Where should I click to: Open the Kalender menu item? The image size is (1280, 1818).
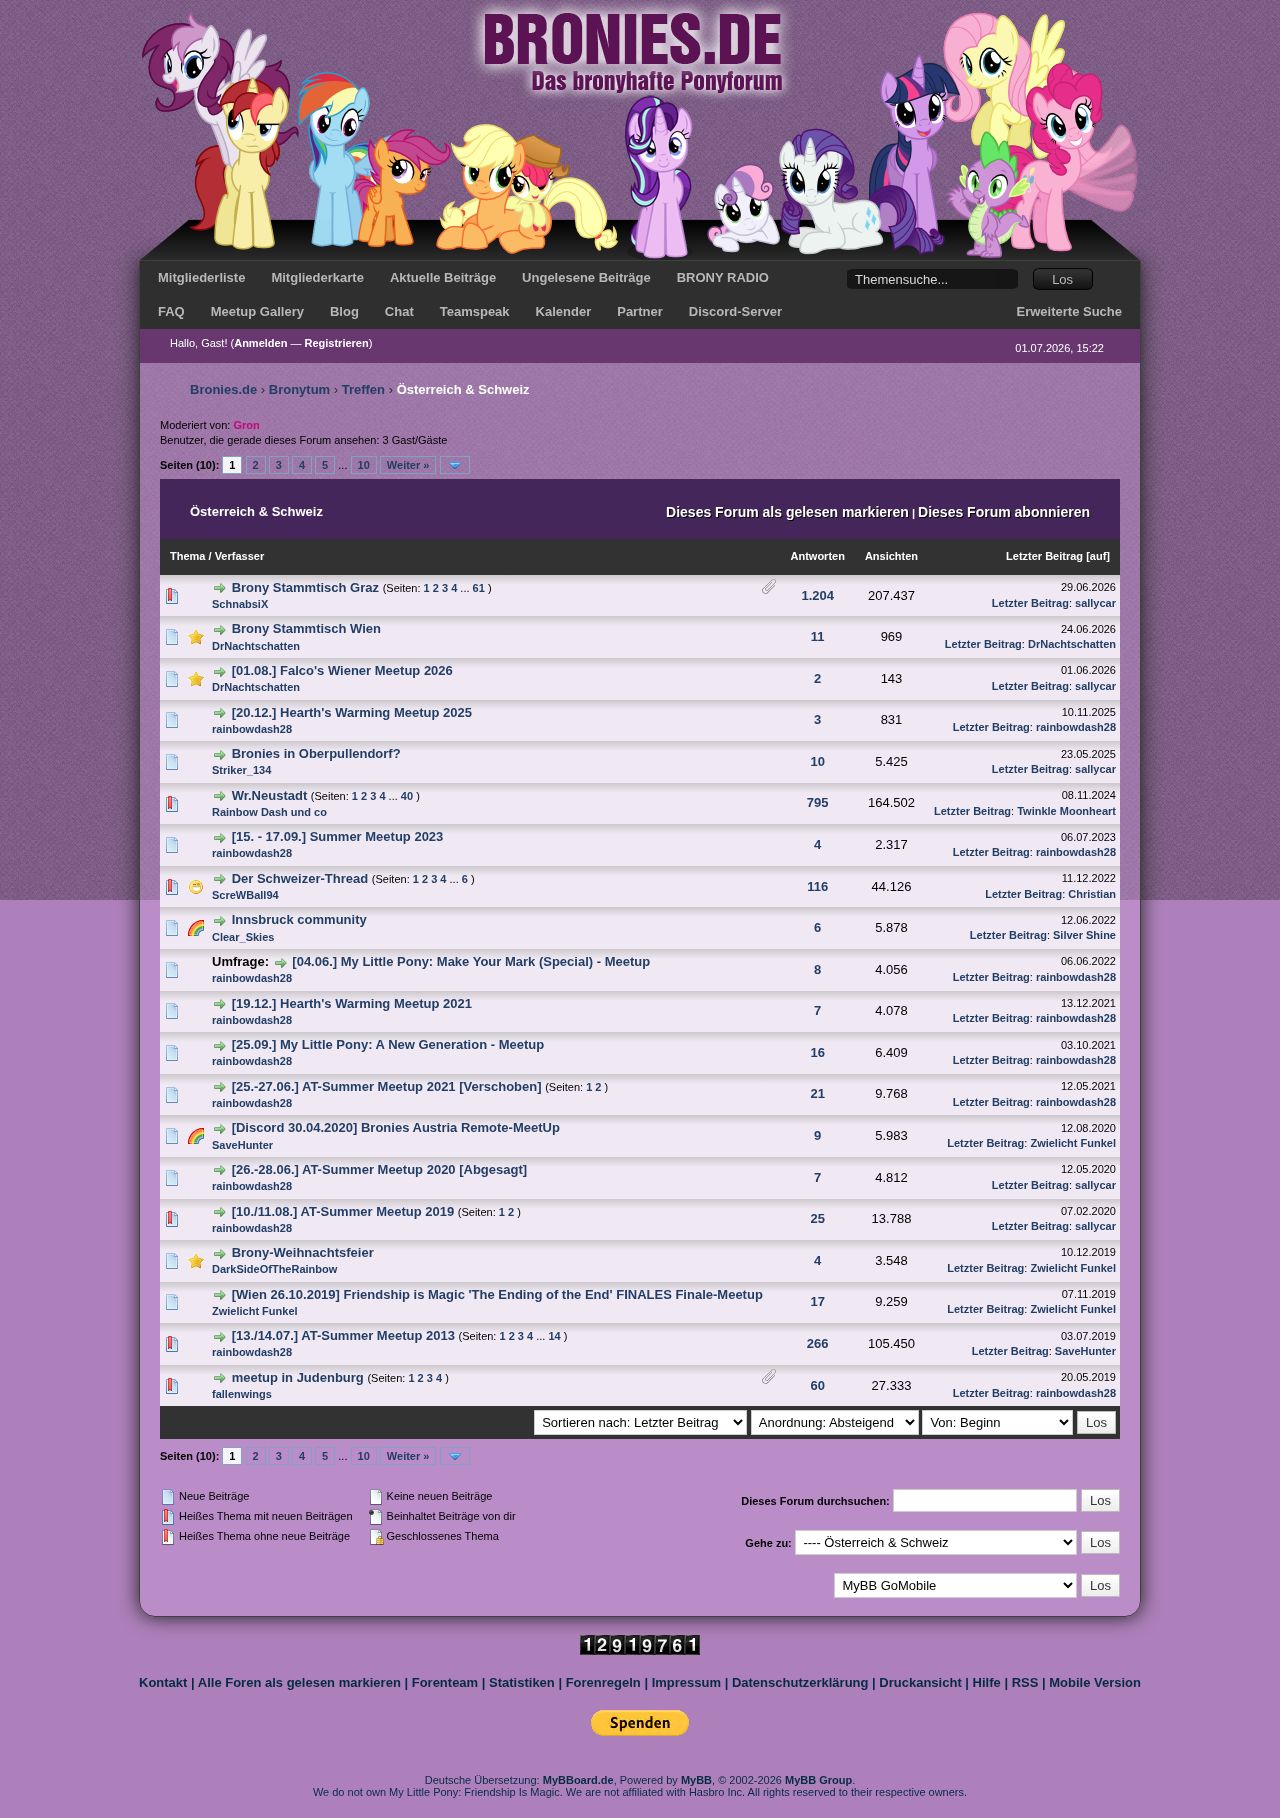(563, 312)
